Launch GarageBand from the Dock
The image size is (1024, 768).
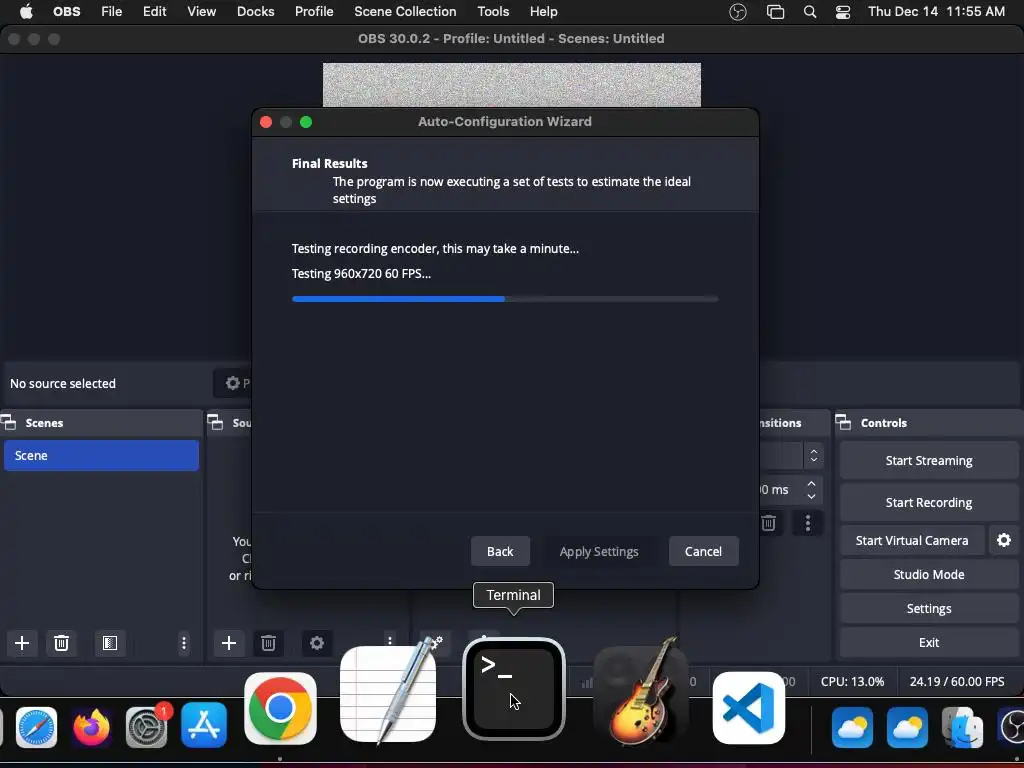click(641, 692)
